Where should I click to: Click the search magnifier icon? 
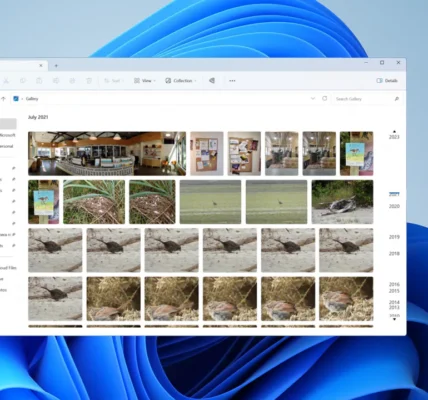(x=397, y=99)
